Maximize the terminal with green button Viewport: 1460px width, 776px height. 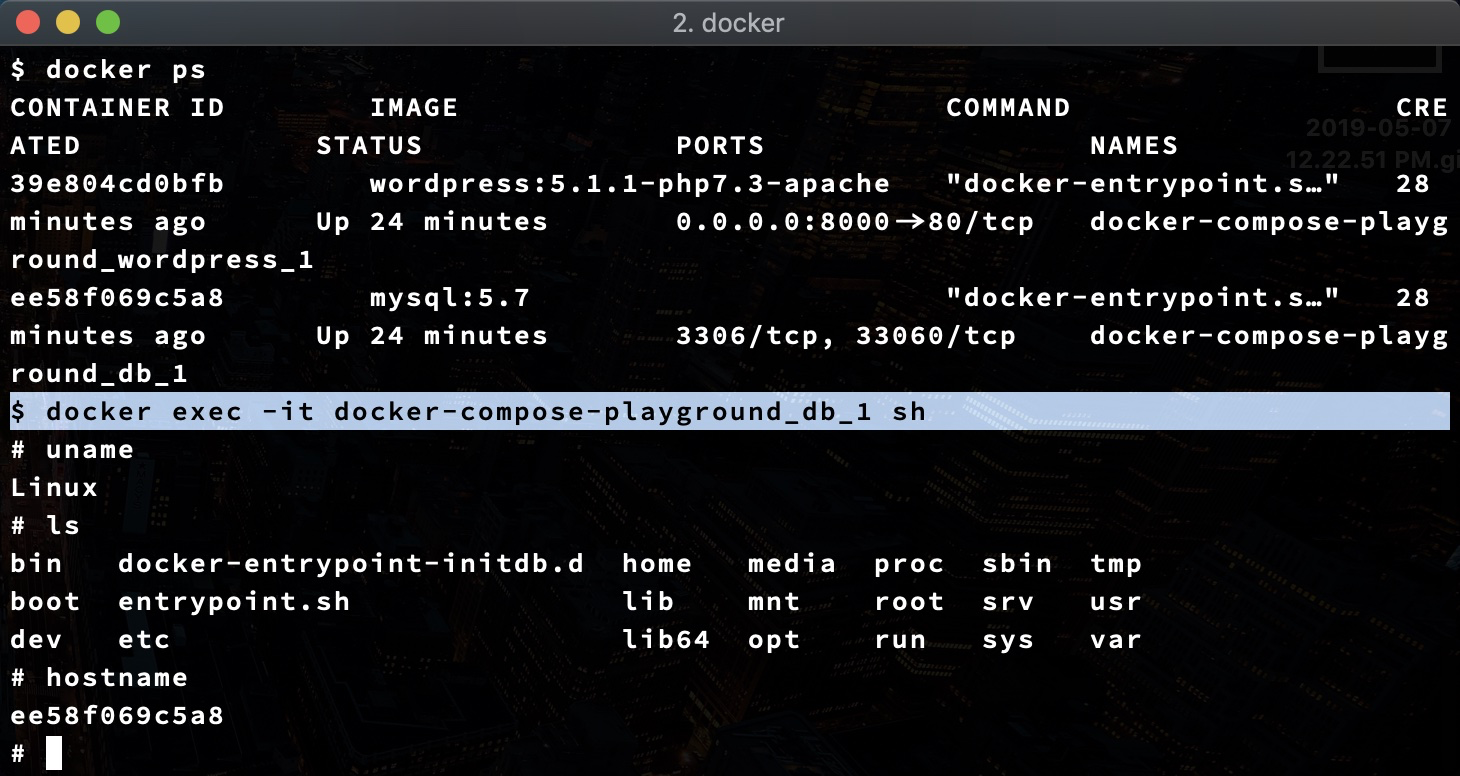(107, 21)
